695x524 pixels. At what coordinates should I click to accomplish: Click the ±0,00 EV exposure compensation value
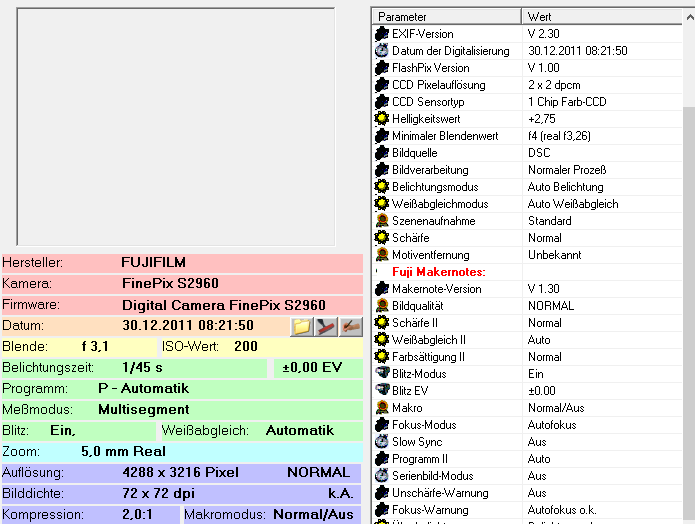(312, 368)
